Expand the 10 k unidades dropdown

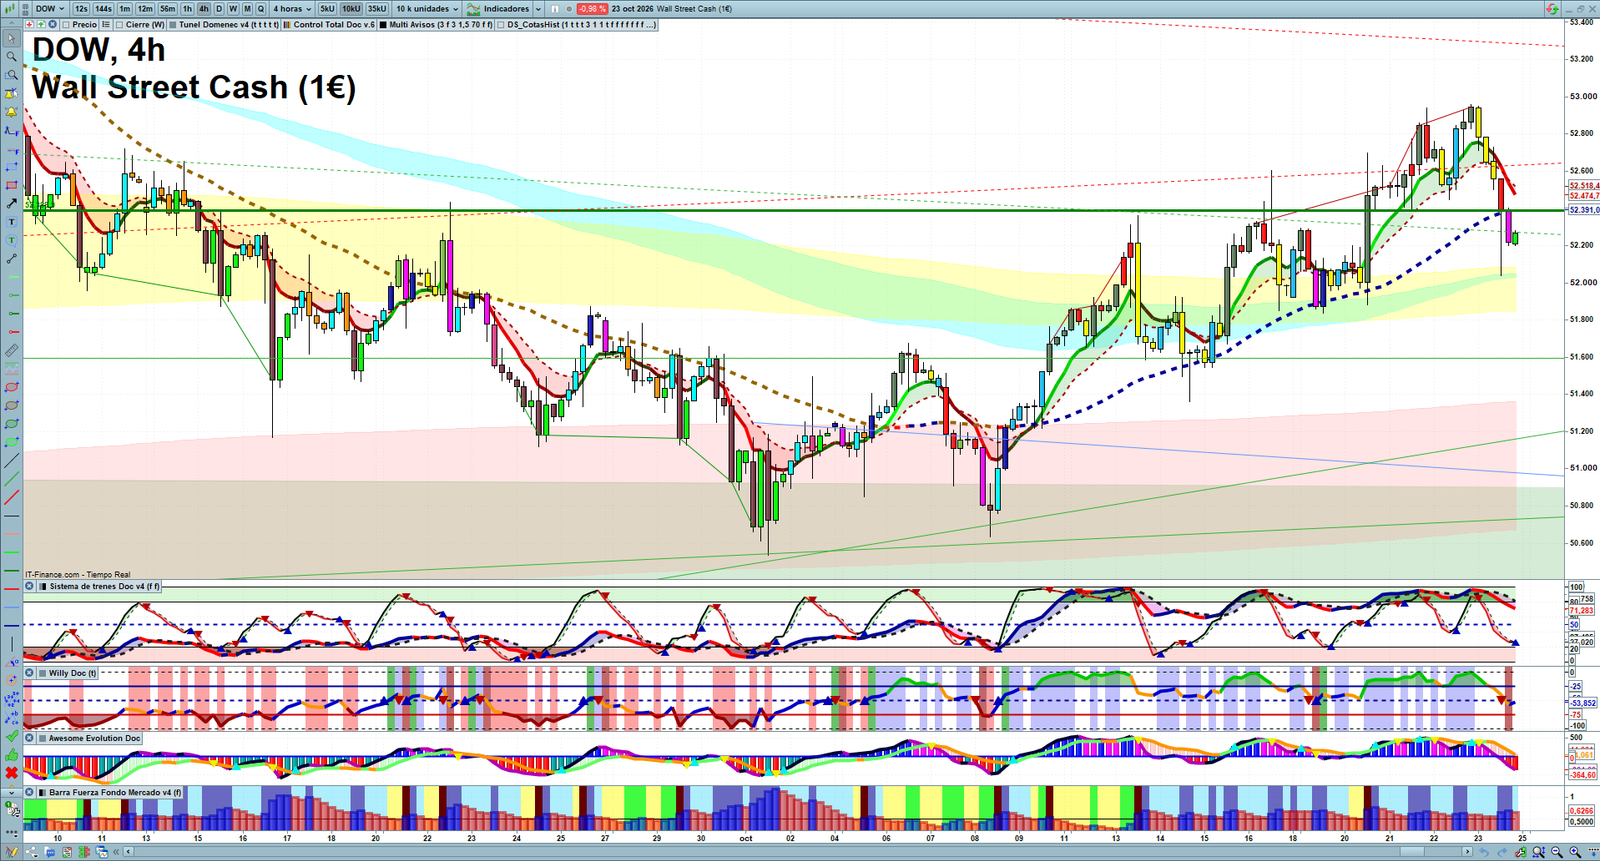click(x=427, y=9)
